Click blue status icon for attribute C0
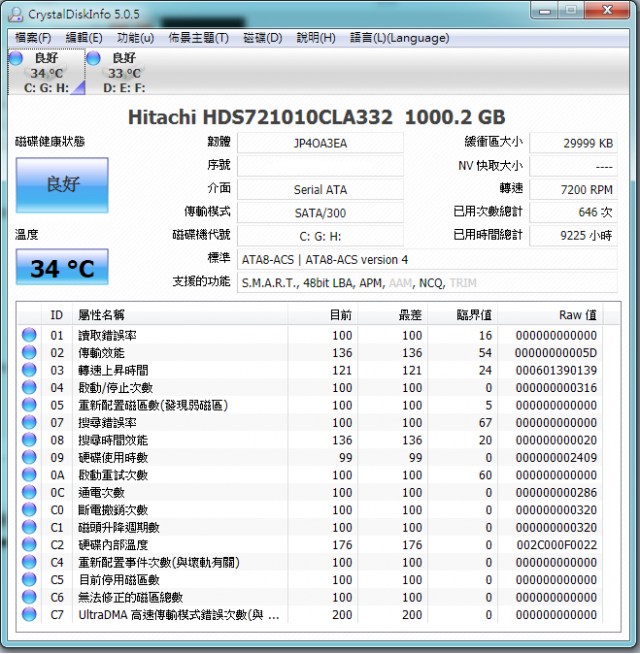The height and width of the screenshot is (654, 640). 29,510
